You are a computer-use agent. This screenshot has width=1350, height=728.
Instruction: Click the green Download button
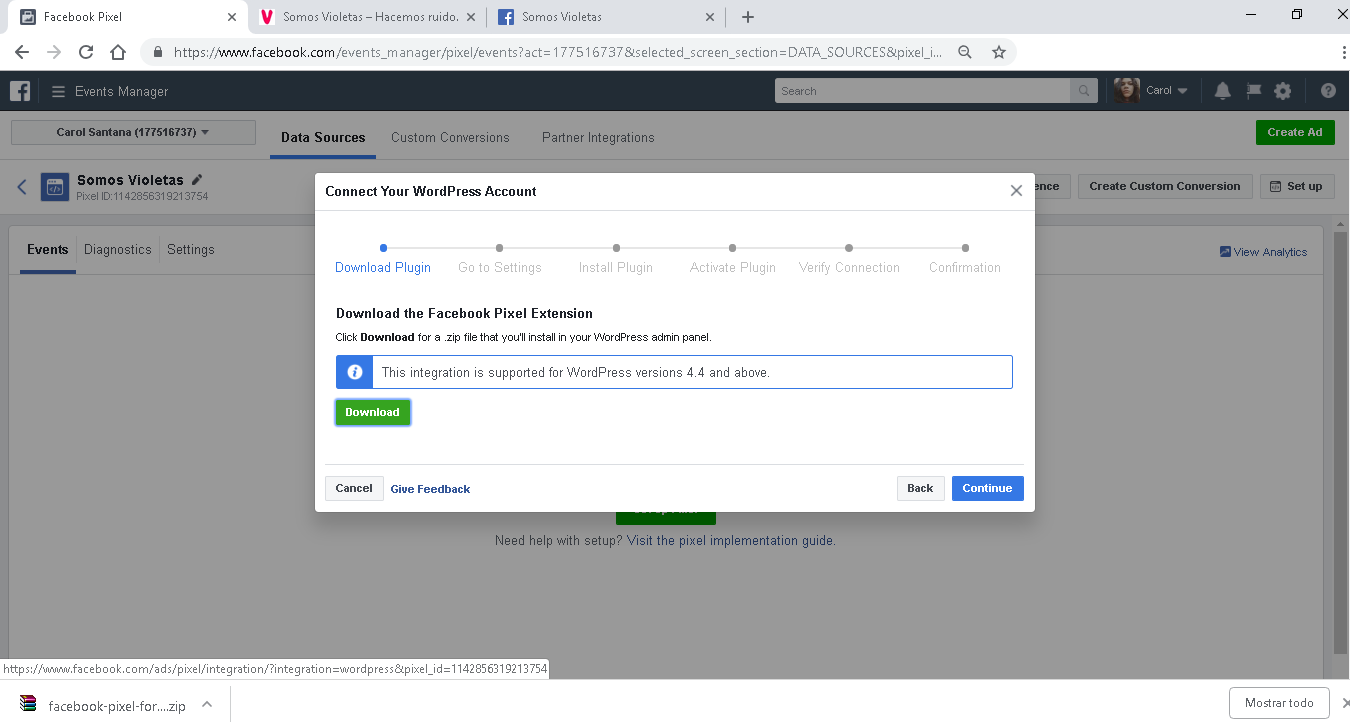(372, 412)
